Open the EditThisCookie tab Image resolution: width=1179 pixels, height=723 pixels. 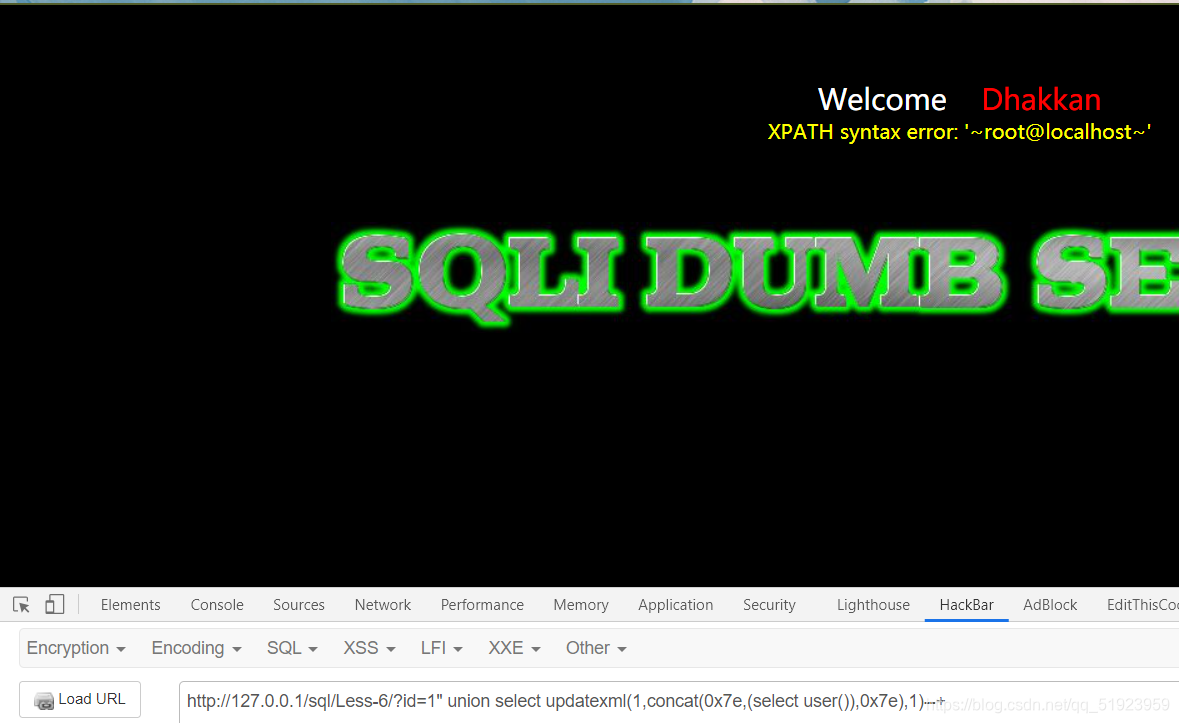click(1142, 605)
